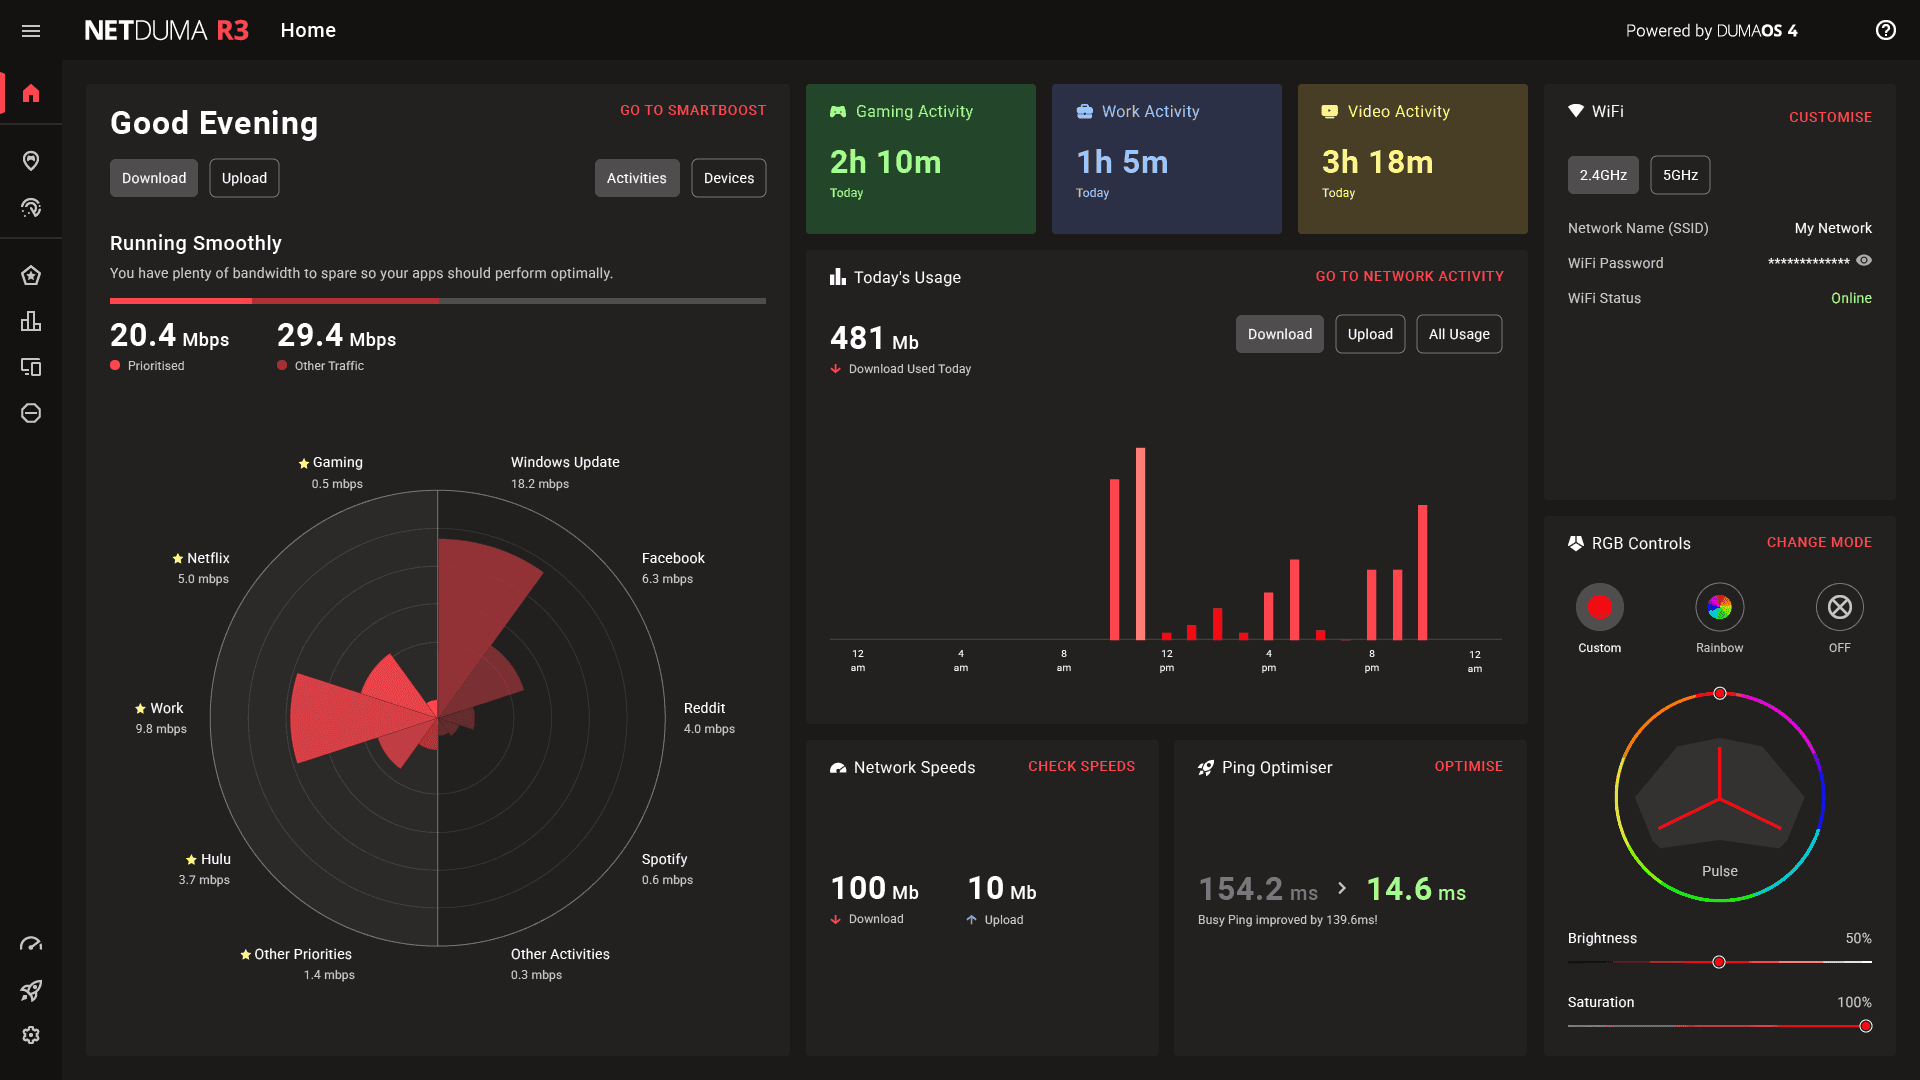Open the Network Activity bar-chart sidebar icon

[x=31, y=321]
